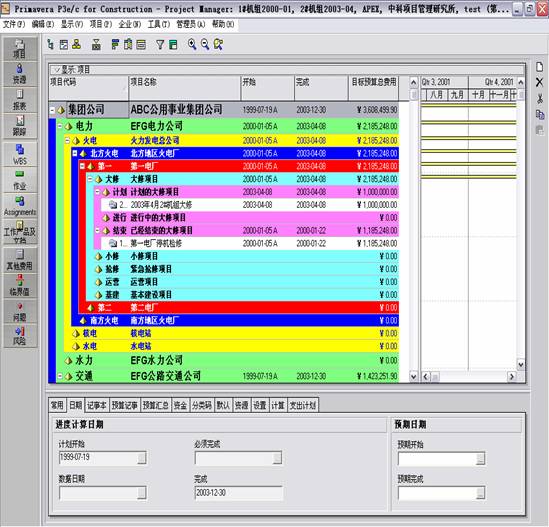Open the 其他费用 (Expenses) sidebar icon
This screenshot has width=549, height=527.
(20, 260)
